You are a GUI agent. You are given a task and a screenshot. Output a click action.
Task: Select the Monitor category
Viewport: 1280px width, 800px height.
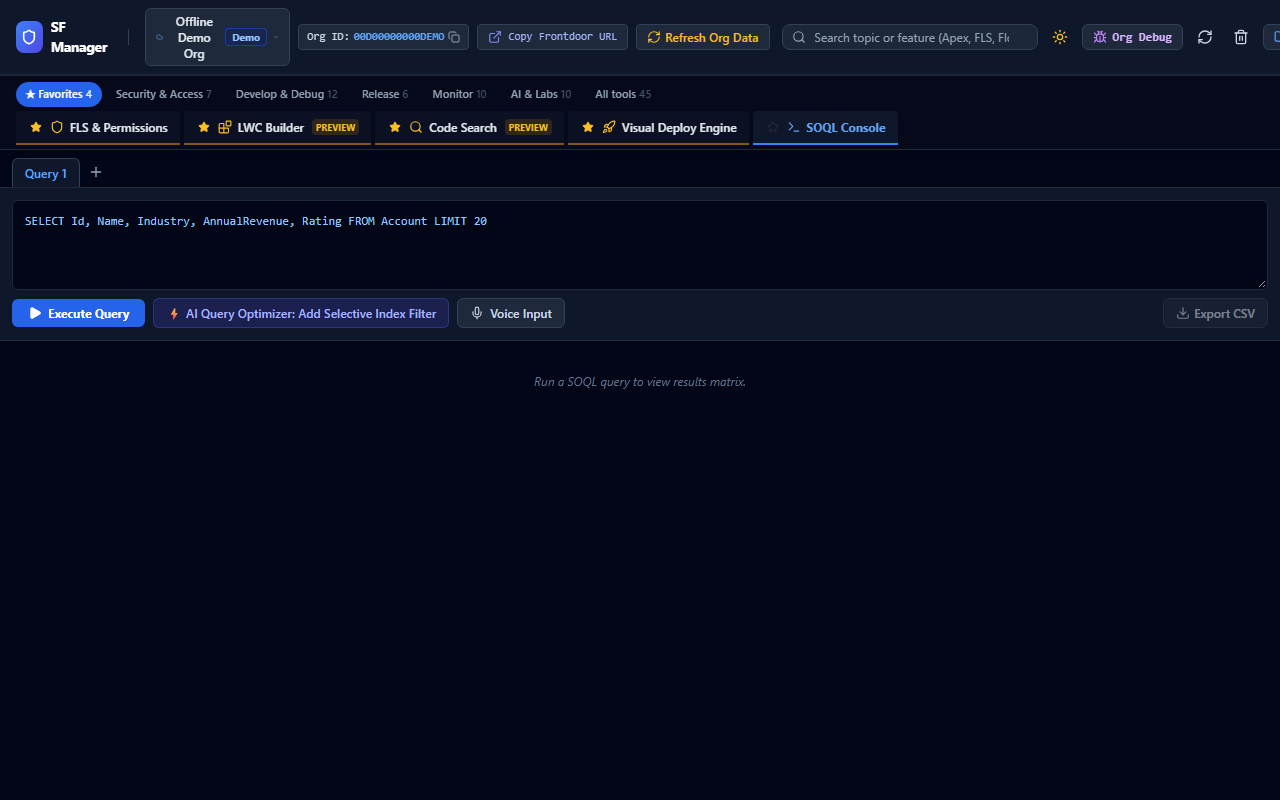[x=459, y=94]
